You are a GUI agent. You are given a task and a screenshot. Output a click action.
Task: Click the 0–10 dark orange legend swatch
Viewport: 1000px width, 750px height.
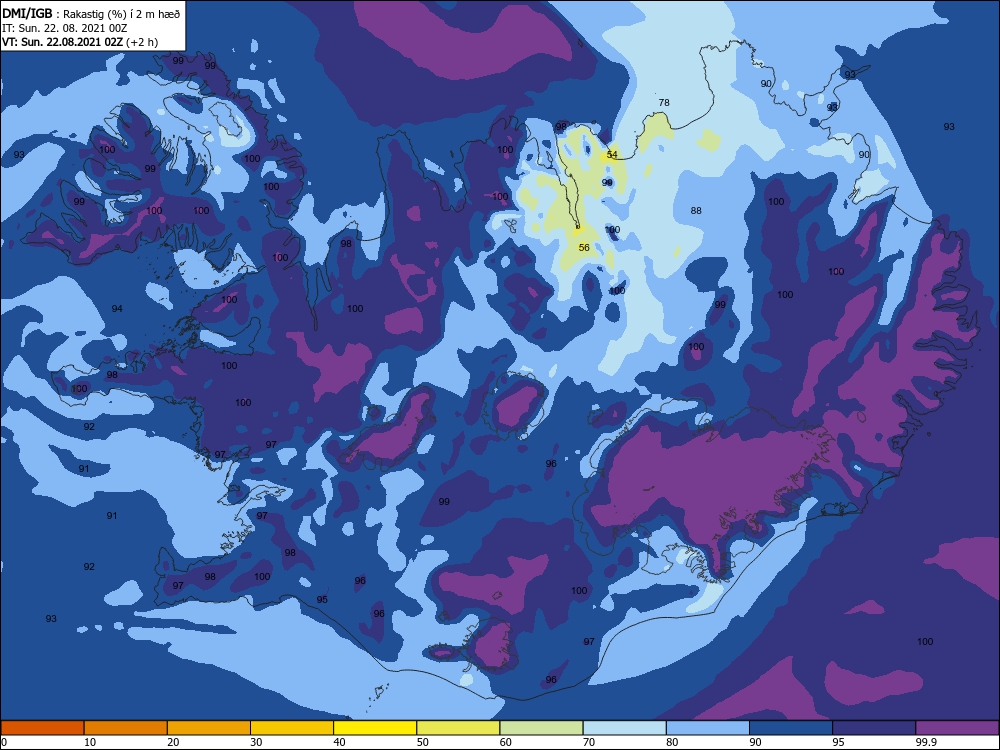pyautogui.click(x=42, y=728)
